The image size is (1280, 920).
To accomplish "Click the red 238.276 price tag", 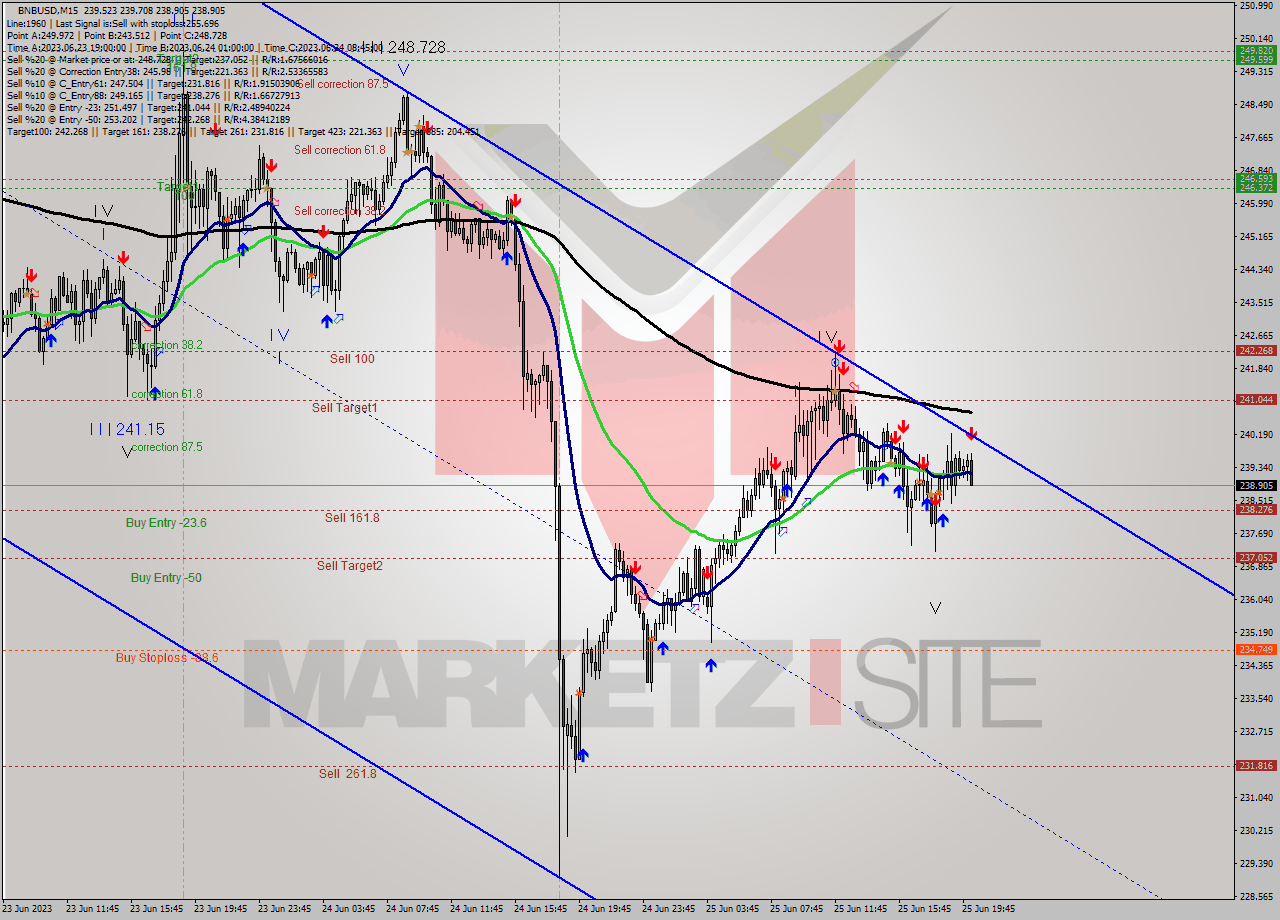I will [1256, 509].
